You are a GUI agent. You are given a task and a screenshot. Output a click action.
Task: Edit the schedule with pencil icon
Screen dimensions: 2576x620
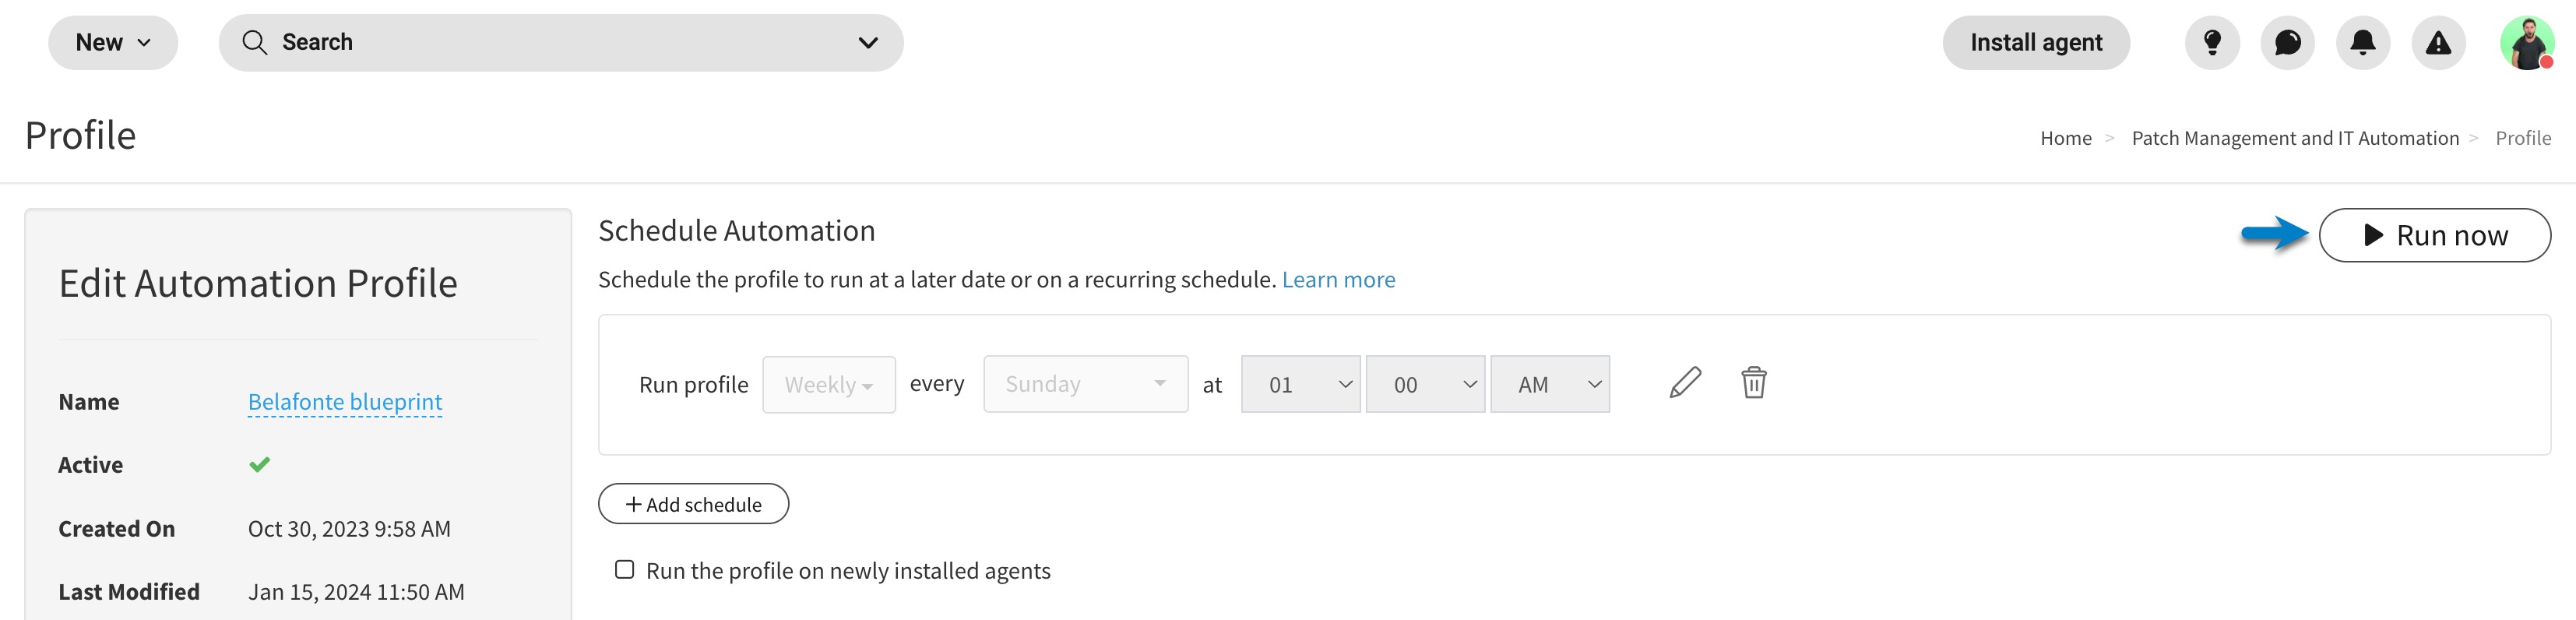(x=1685, y=383)
